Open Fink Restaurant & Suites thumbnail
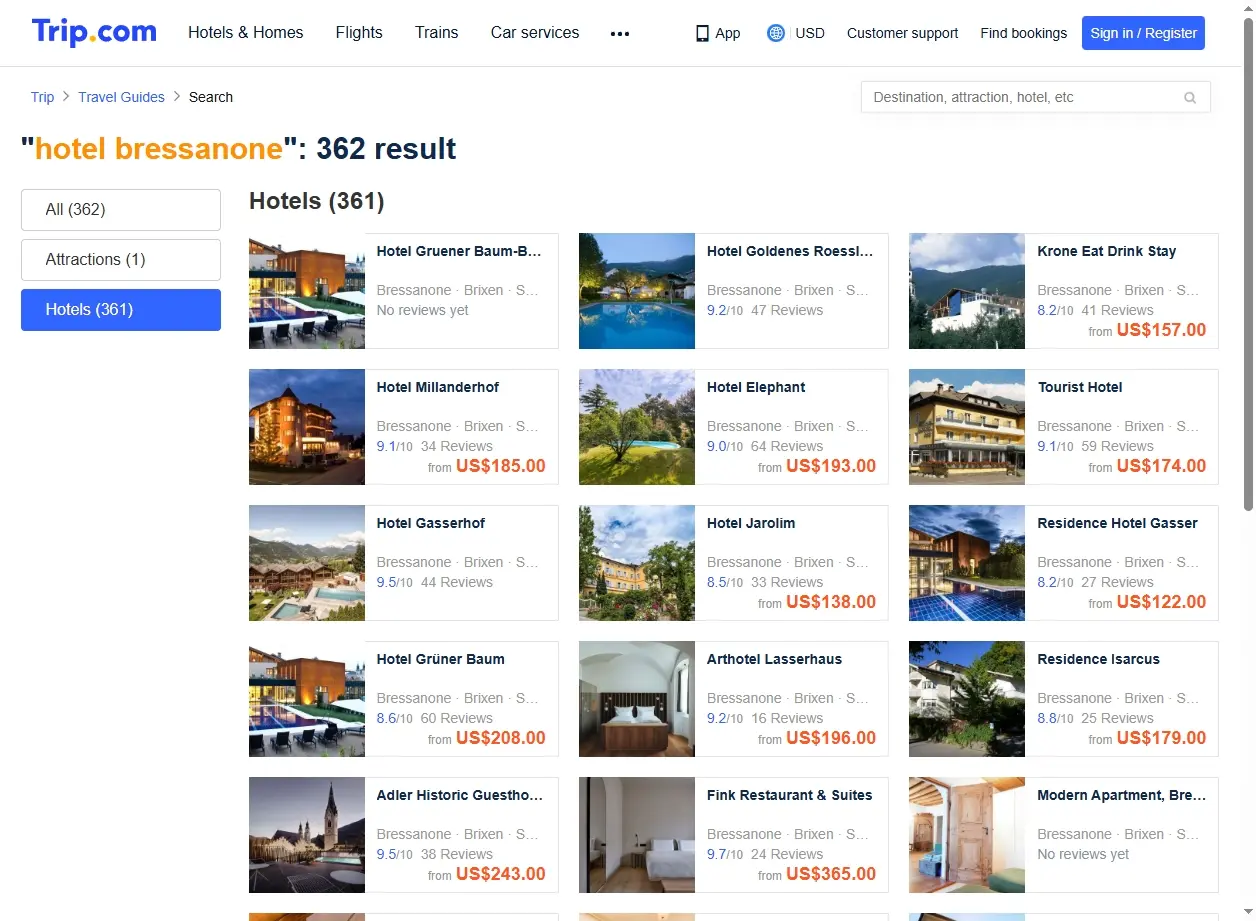1256x921 pixels. tap(637, 835)
